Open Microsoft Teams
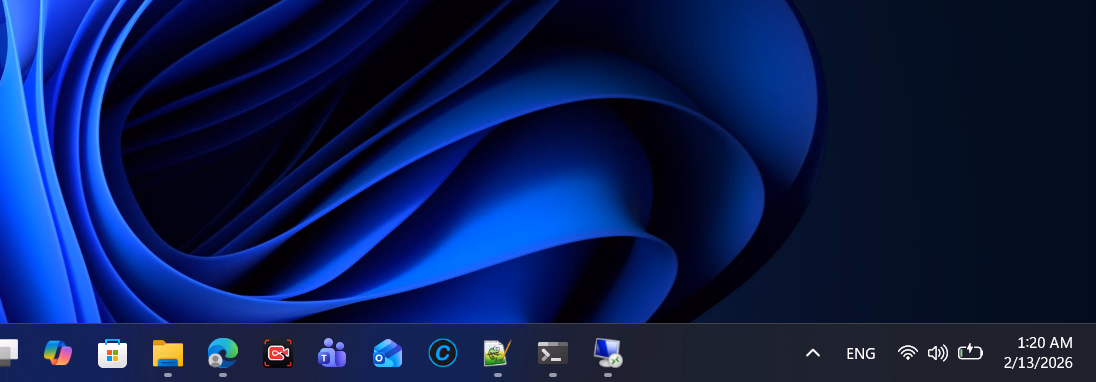This screenshot has height=382, width=1096. pos(333,353)
